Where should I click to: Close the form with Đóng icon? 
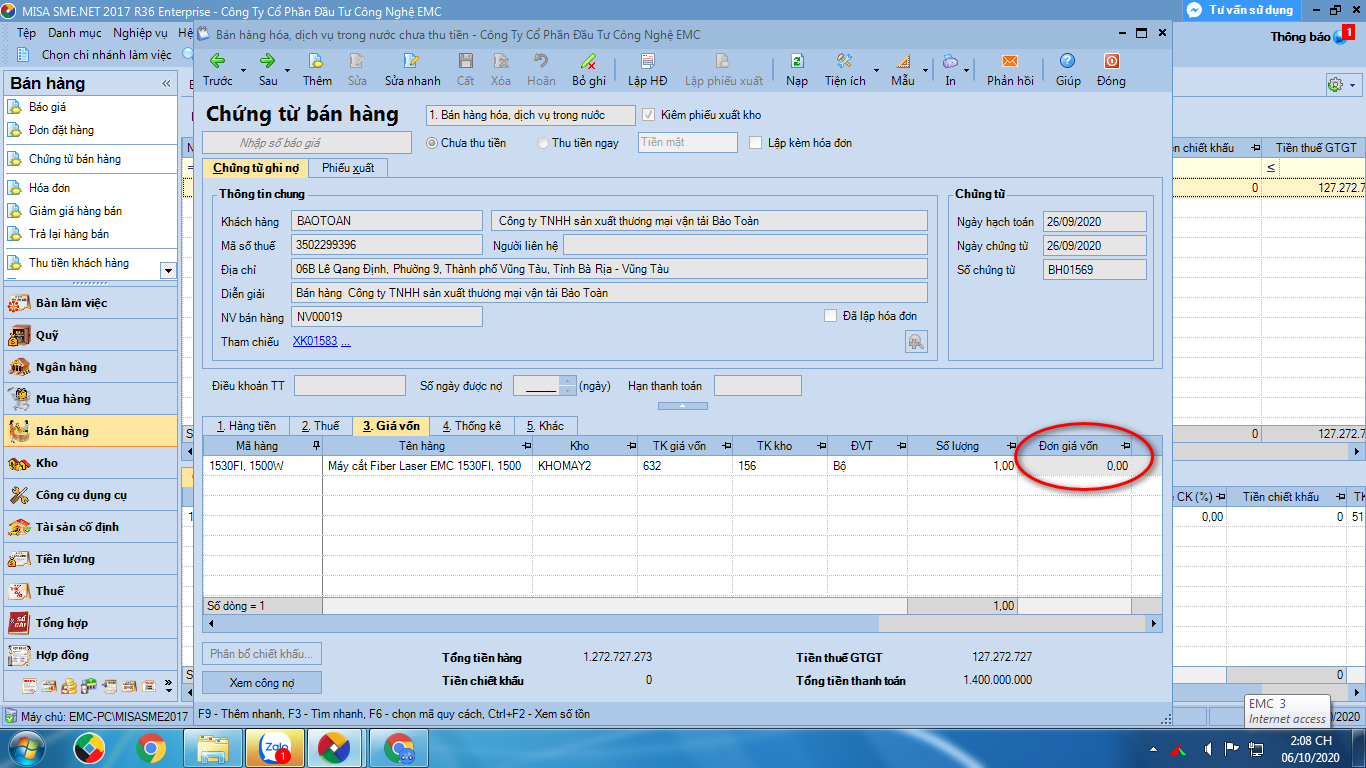coord(1111,70)
